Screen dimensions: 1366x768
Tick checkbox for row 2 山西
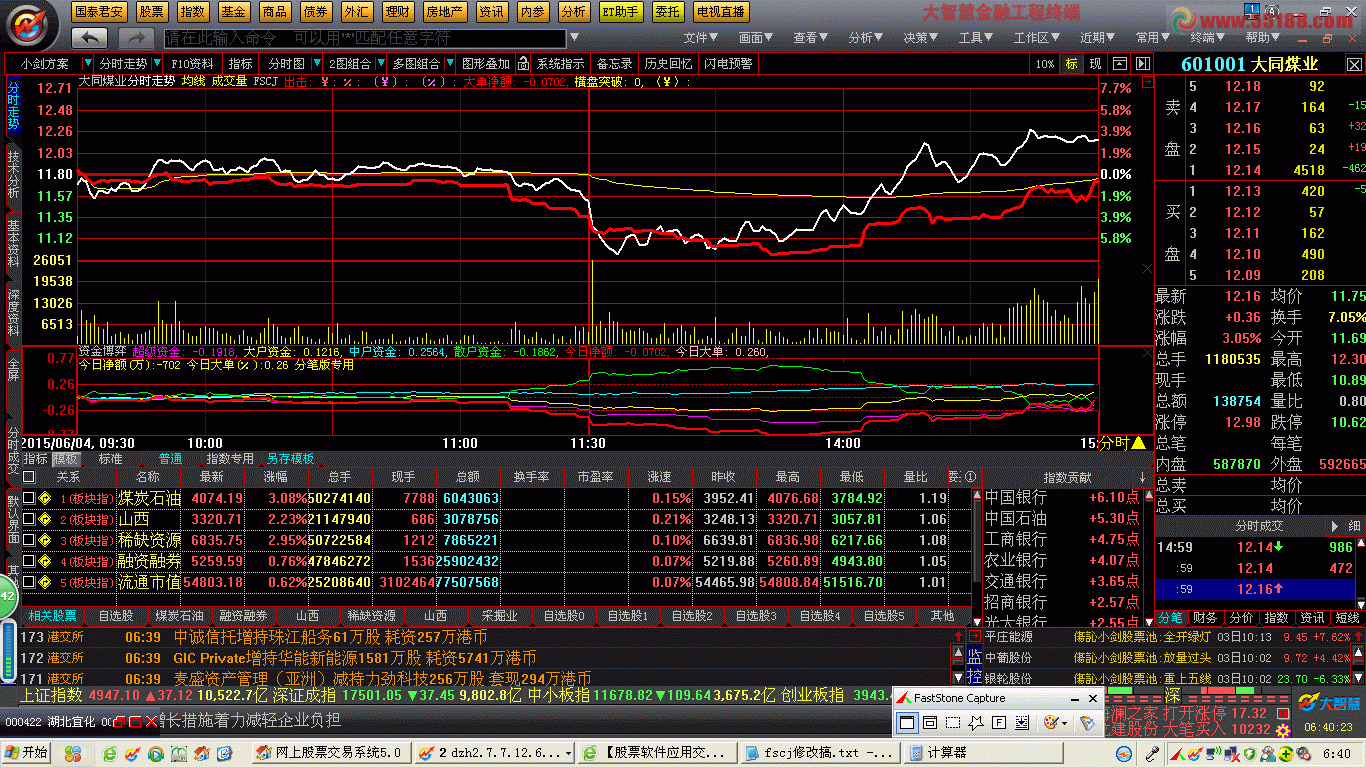(28, 519)
